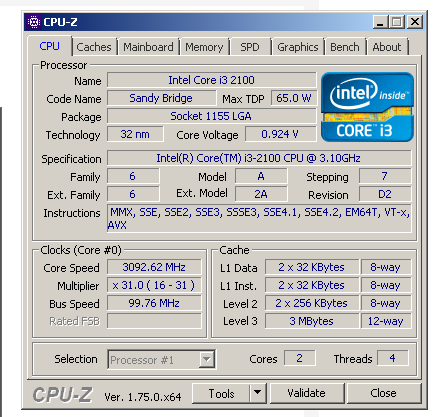
Task: Show the About tab
Action: click(387, 47)
